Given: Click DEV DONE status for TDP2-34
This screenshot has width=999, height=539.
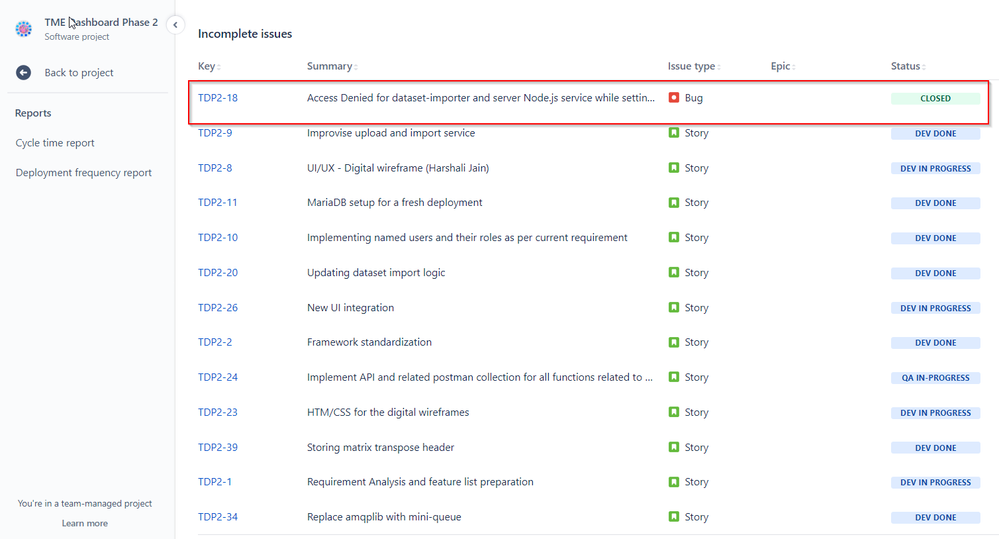Looking at the screenshot, I should click(935, 517).
